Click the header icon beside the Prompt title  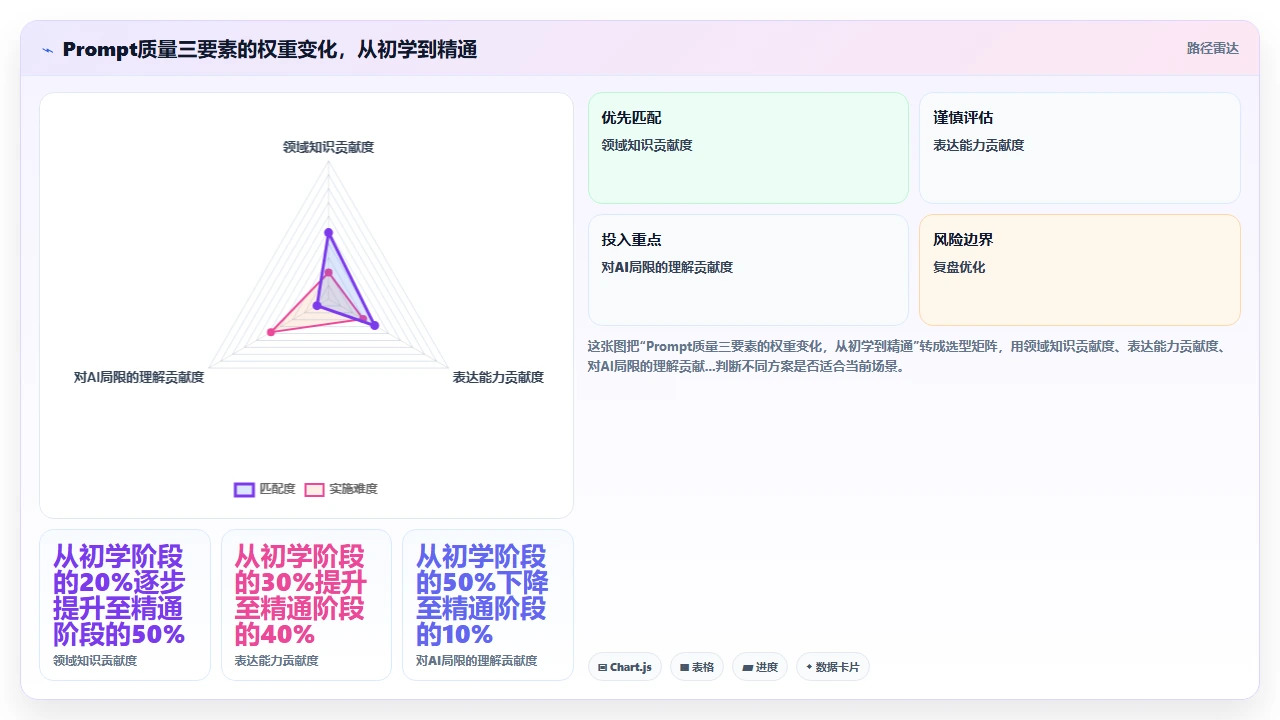47,49
